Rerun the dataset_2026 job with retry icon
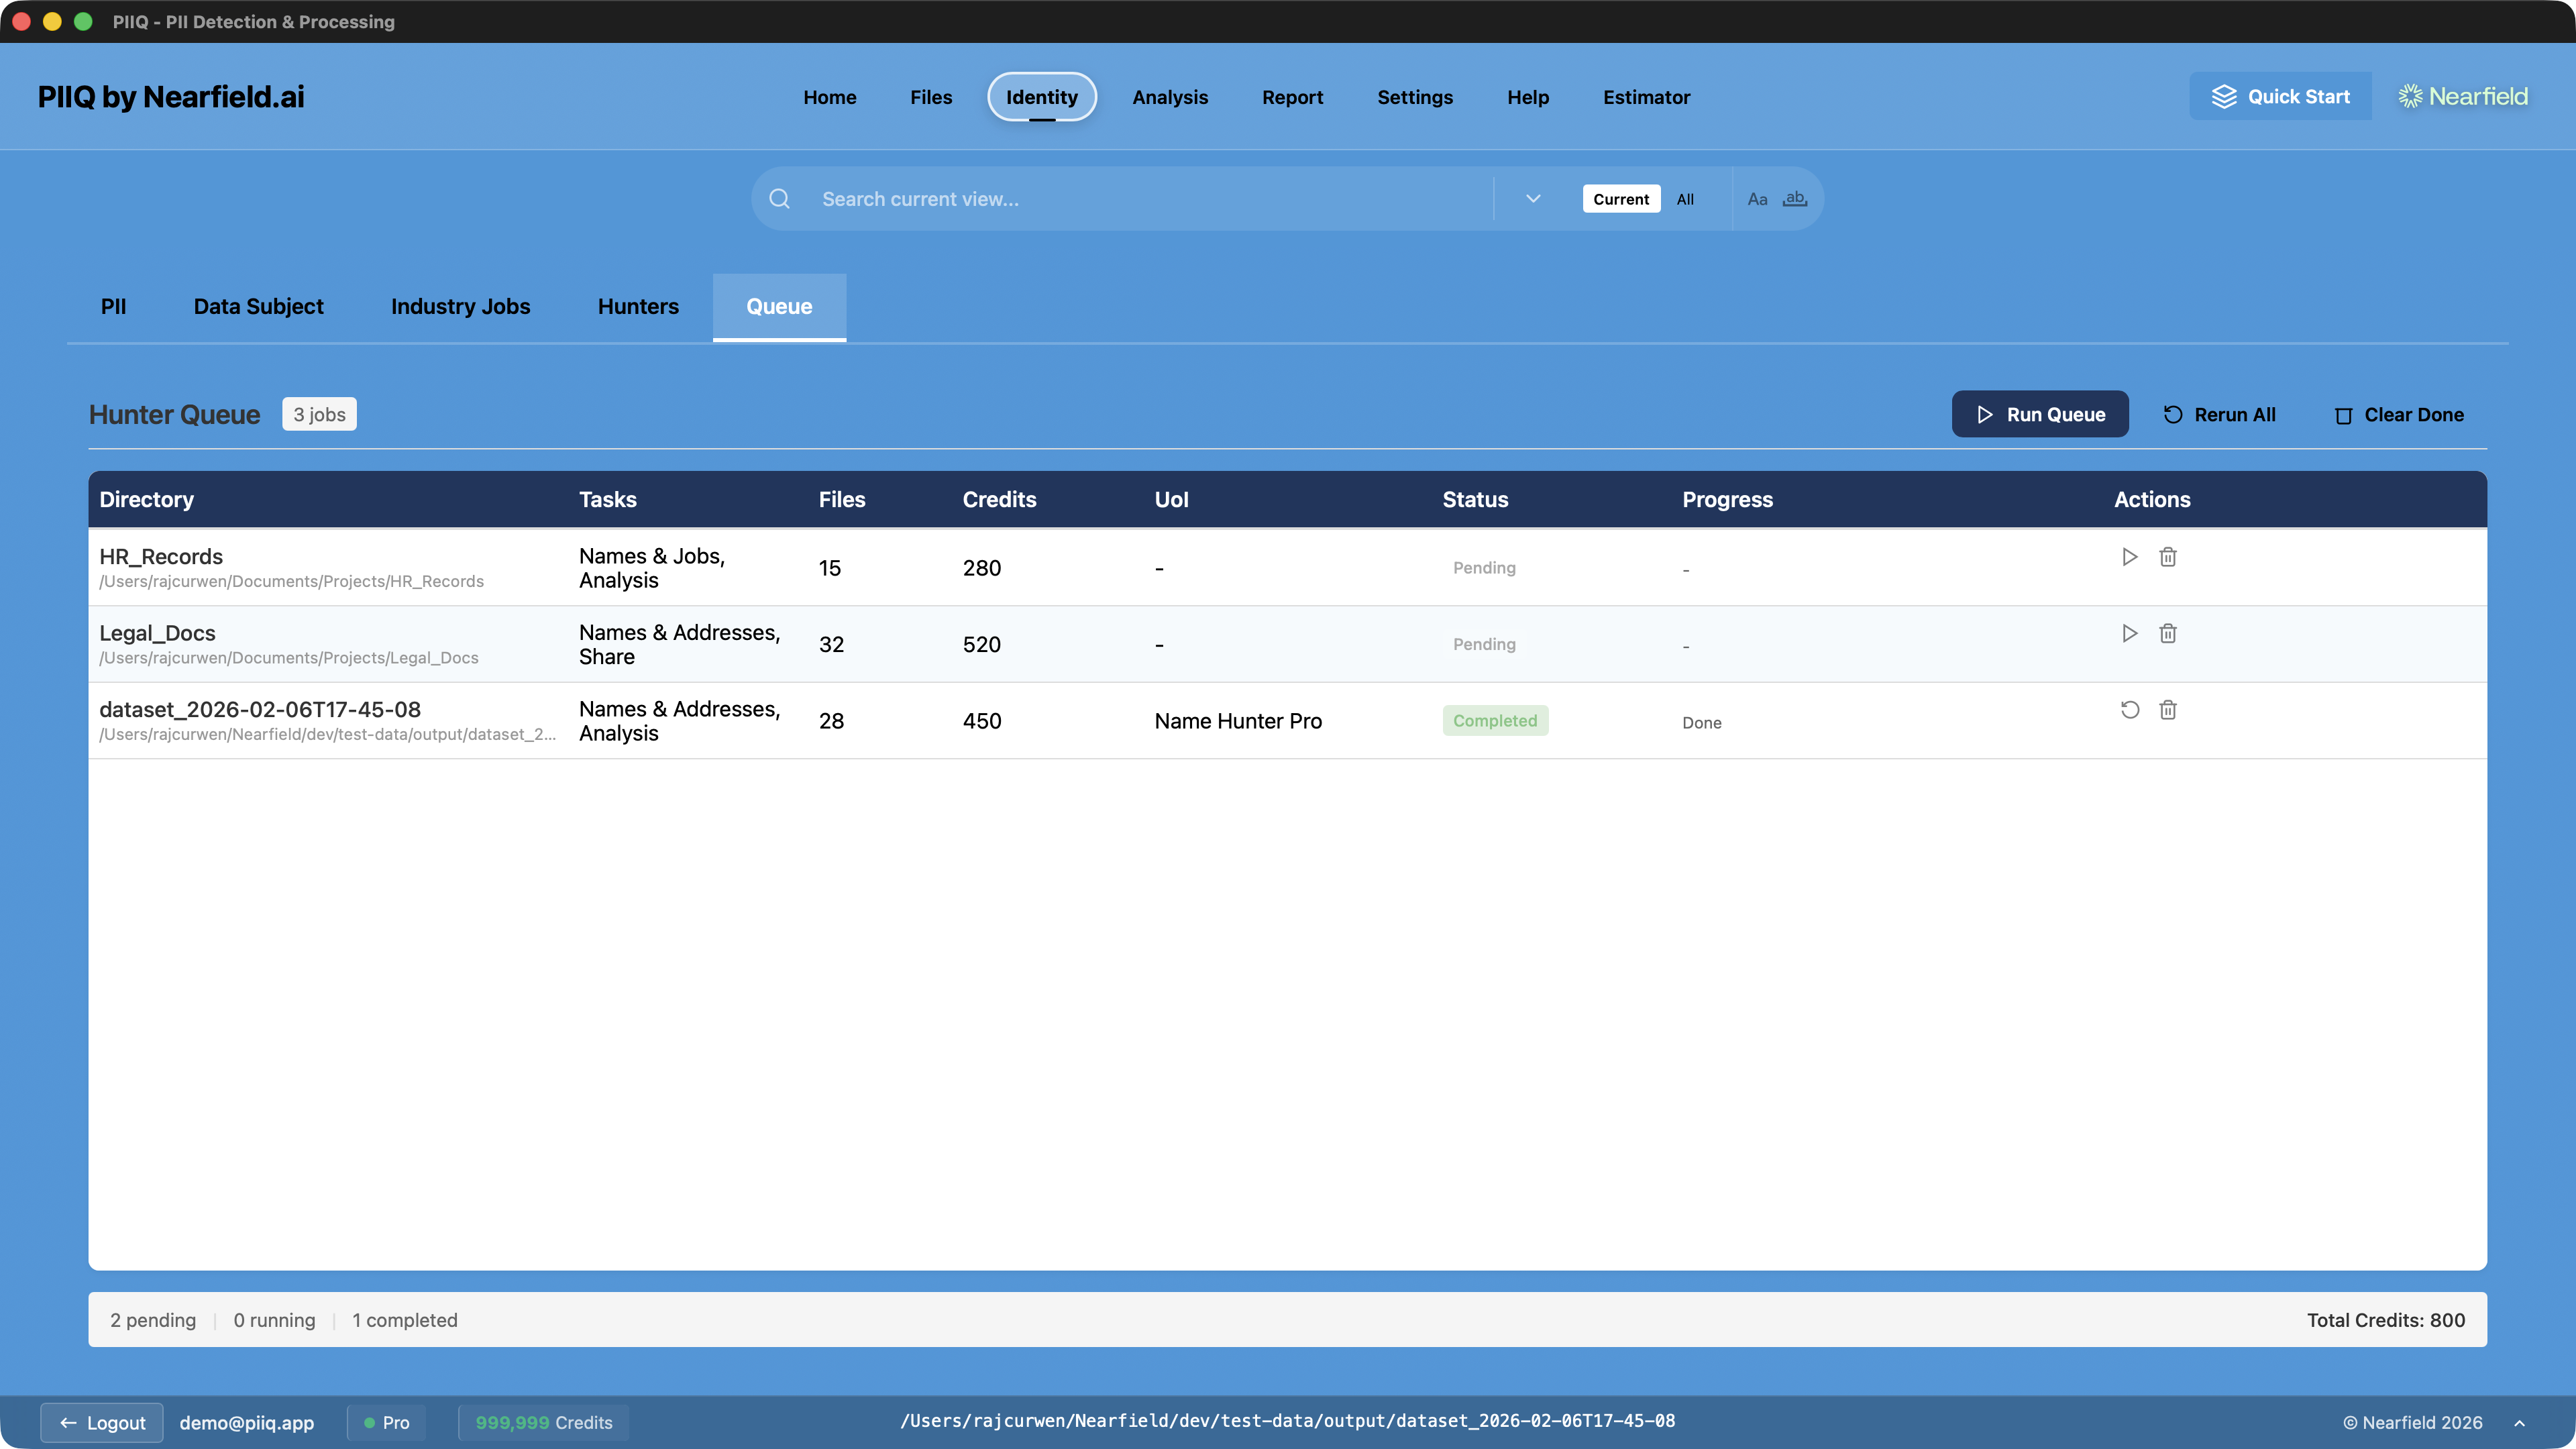 pos(2130,709)
